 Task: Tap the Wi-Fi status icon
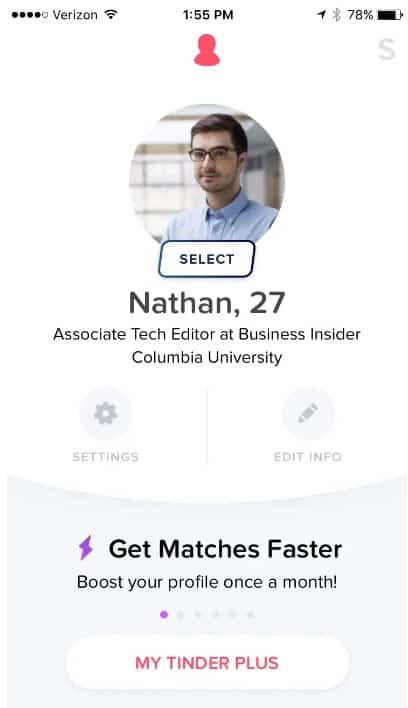tap(111, 14)
